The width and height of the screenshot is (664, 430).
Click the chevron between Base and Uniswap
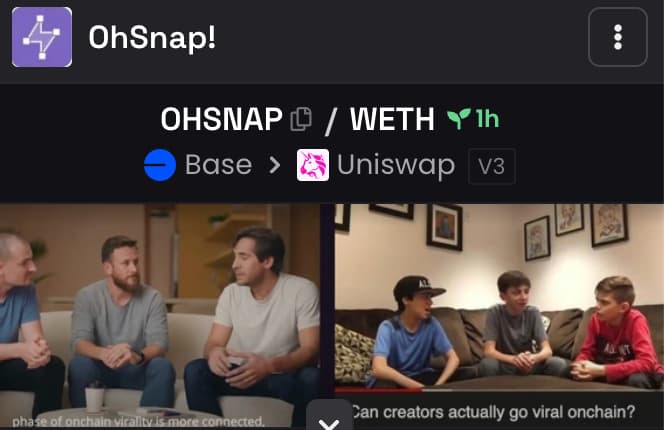[x=275, y=165]
